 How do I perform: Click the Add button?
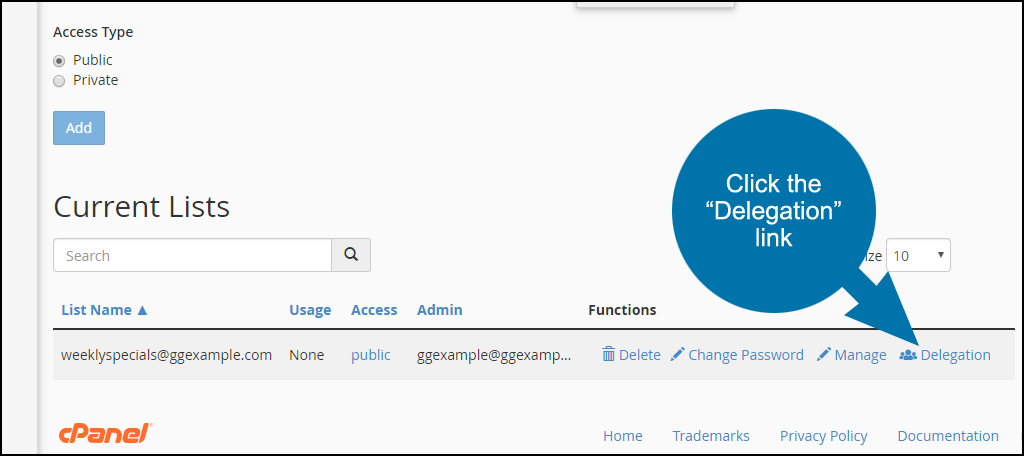tap(79, 128)
